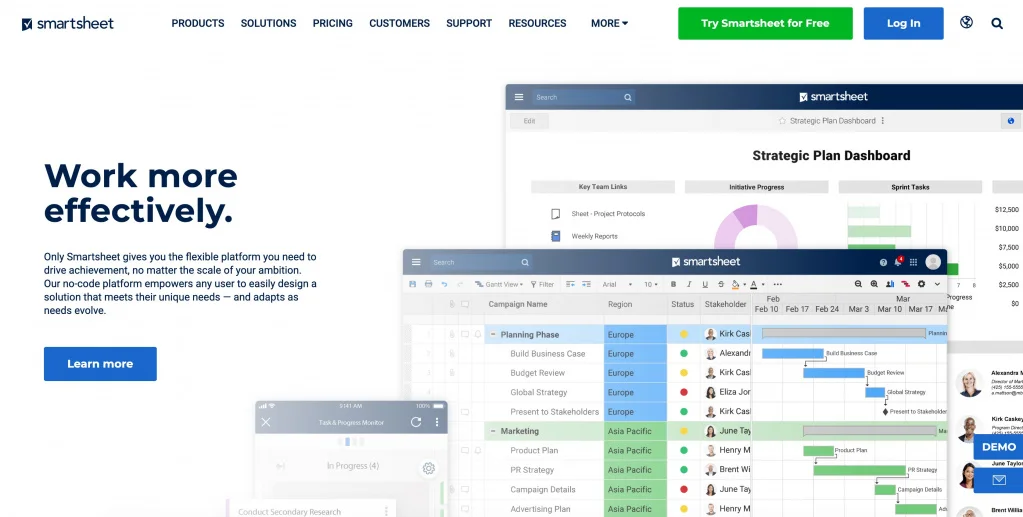The height and width of the screenshot is (517, 1023).
Task: Toggle strikethrough formatting in sheet toolbar
Action: tap(721, 284)
